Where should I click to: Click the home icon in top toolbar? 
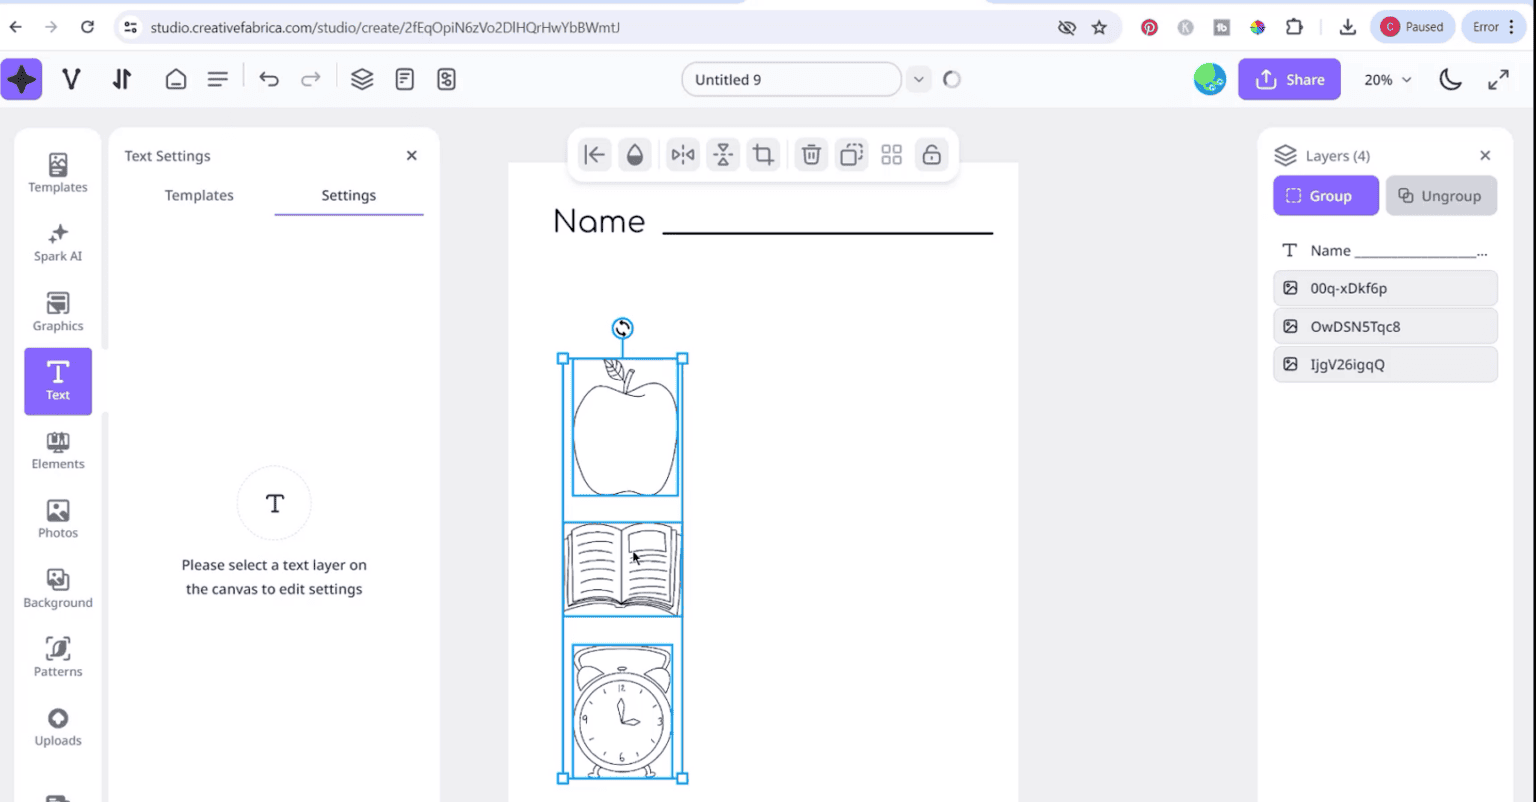pos(176,79)
